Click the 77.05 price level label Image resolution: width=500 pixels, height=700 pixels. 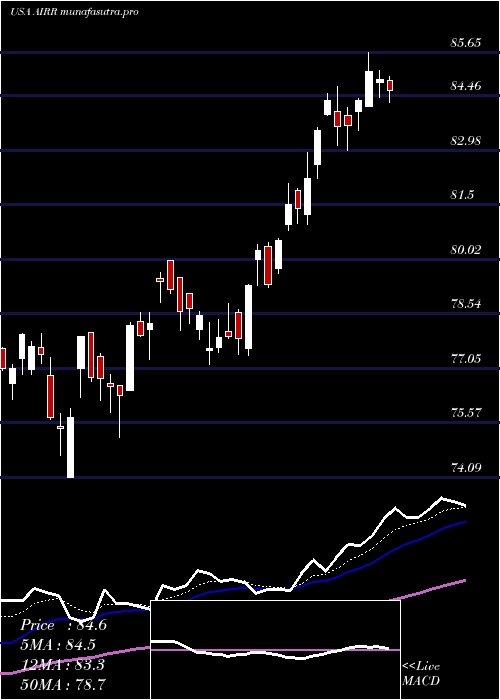[466, 358]
